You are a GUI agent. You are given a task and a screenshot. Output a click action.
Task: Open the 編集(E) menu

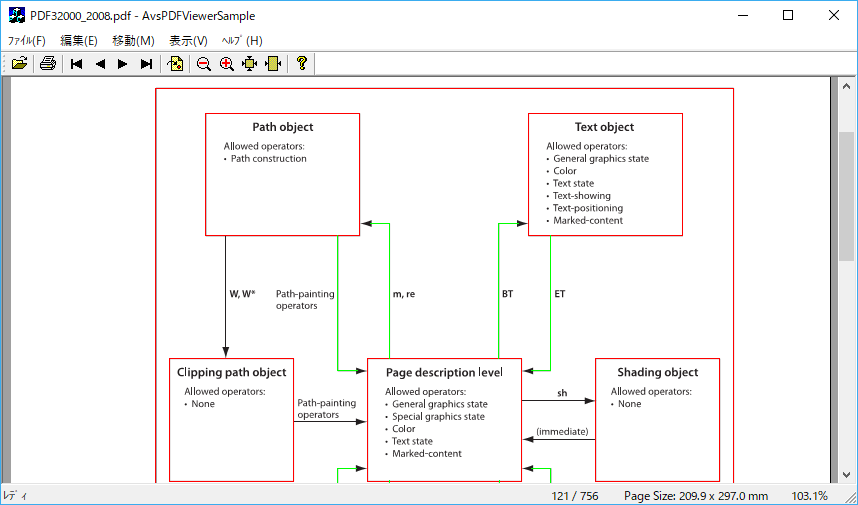point(79,41)
